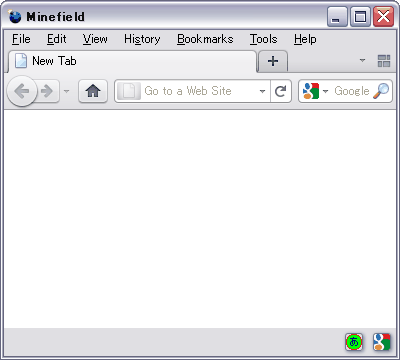Open the location bar history dropdown
The height and width of the screenshot is (360, 400).
coord(263,91)
